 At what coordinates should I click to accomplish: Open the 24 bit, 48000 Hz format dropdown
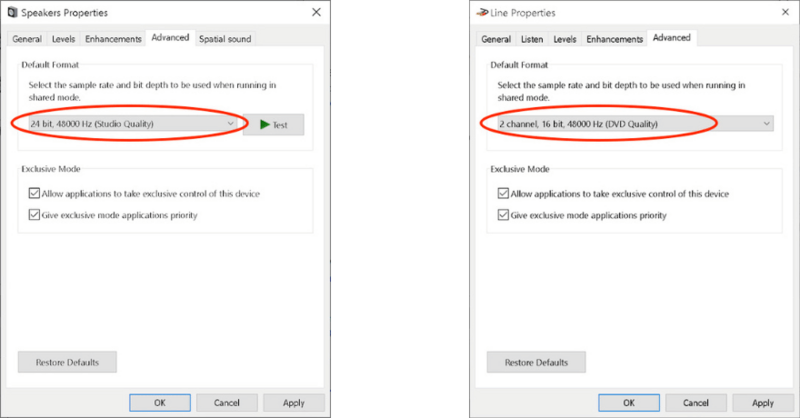pos(128,124)
